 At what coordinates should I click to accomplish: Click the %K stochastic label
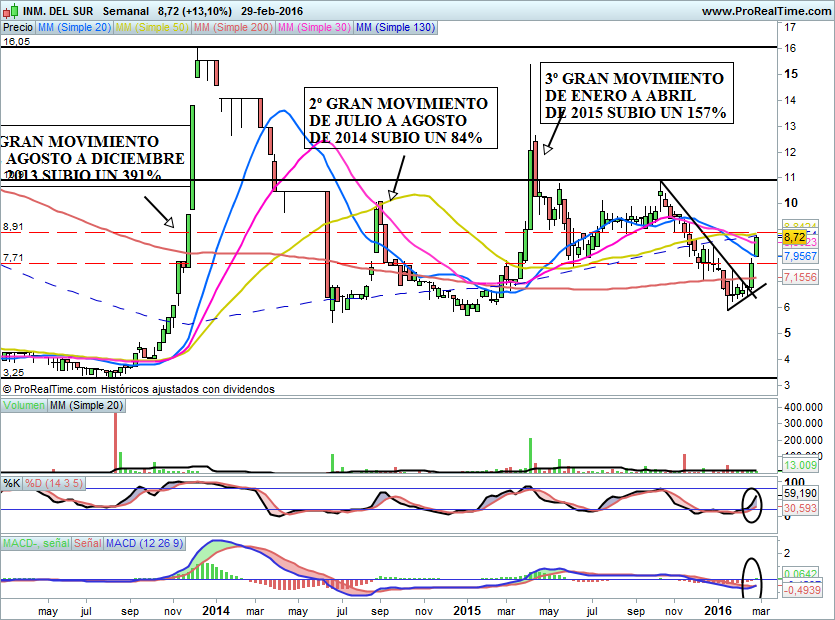(x=12, y=483)
